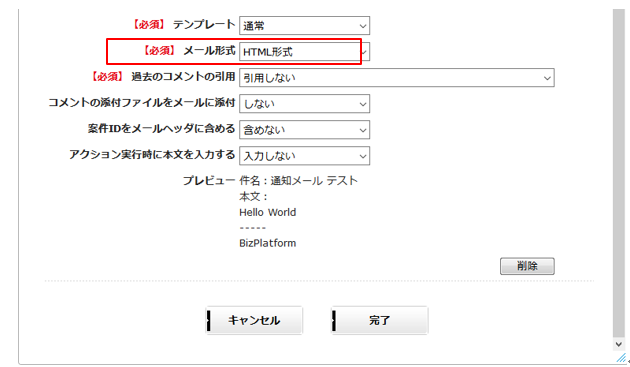Open the アクション実行時に本文を入力する dropdown
The height and width of the screenshot is (367, 630).
coord(304,156)
